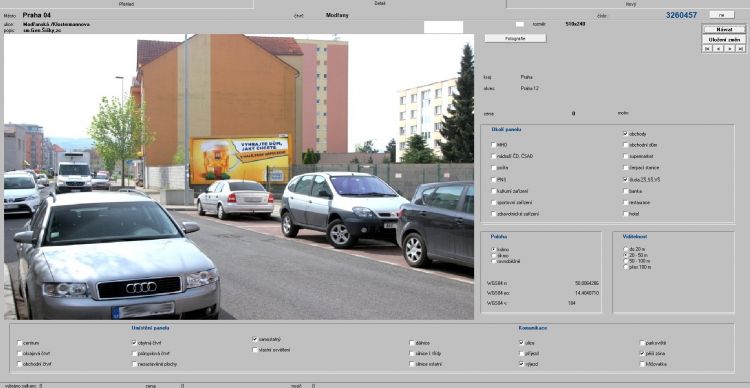The height and width of the screenshot is (388, 750).
Task: Tick the parkoviště checkbox
Action: pos(642,343)
